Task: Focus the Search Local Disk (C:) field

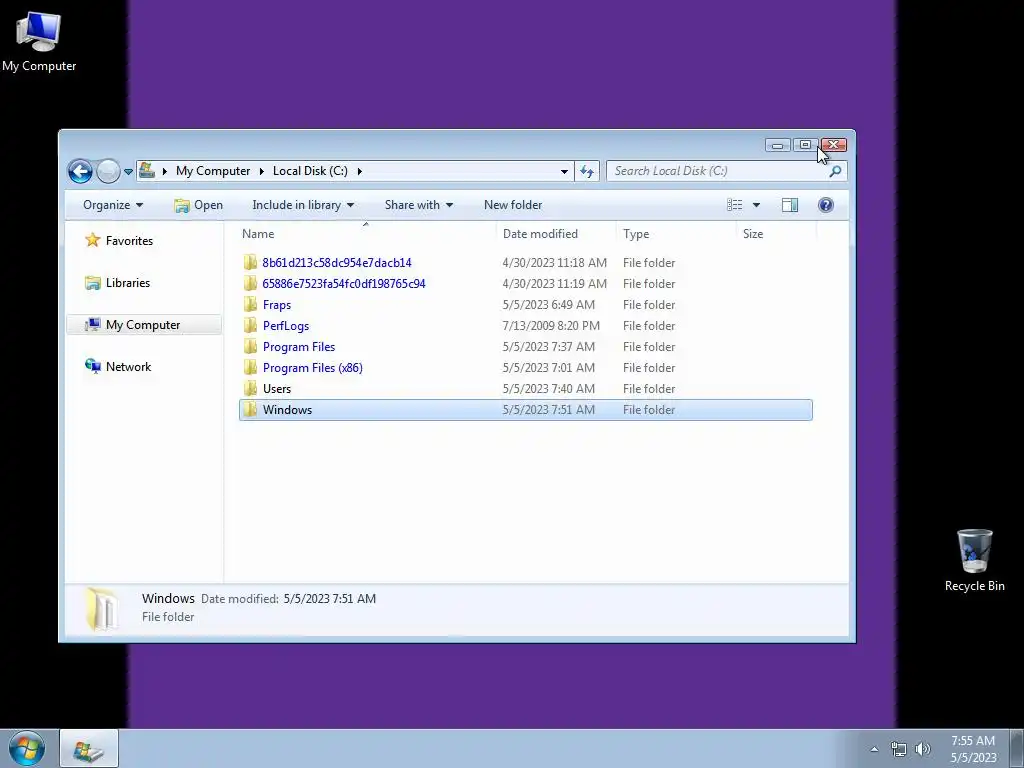Action: [x=727, y=171]
